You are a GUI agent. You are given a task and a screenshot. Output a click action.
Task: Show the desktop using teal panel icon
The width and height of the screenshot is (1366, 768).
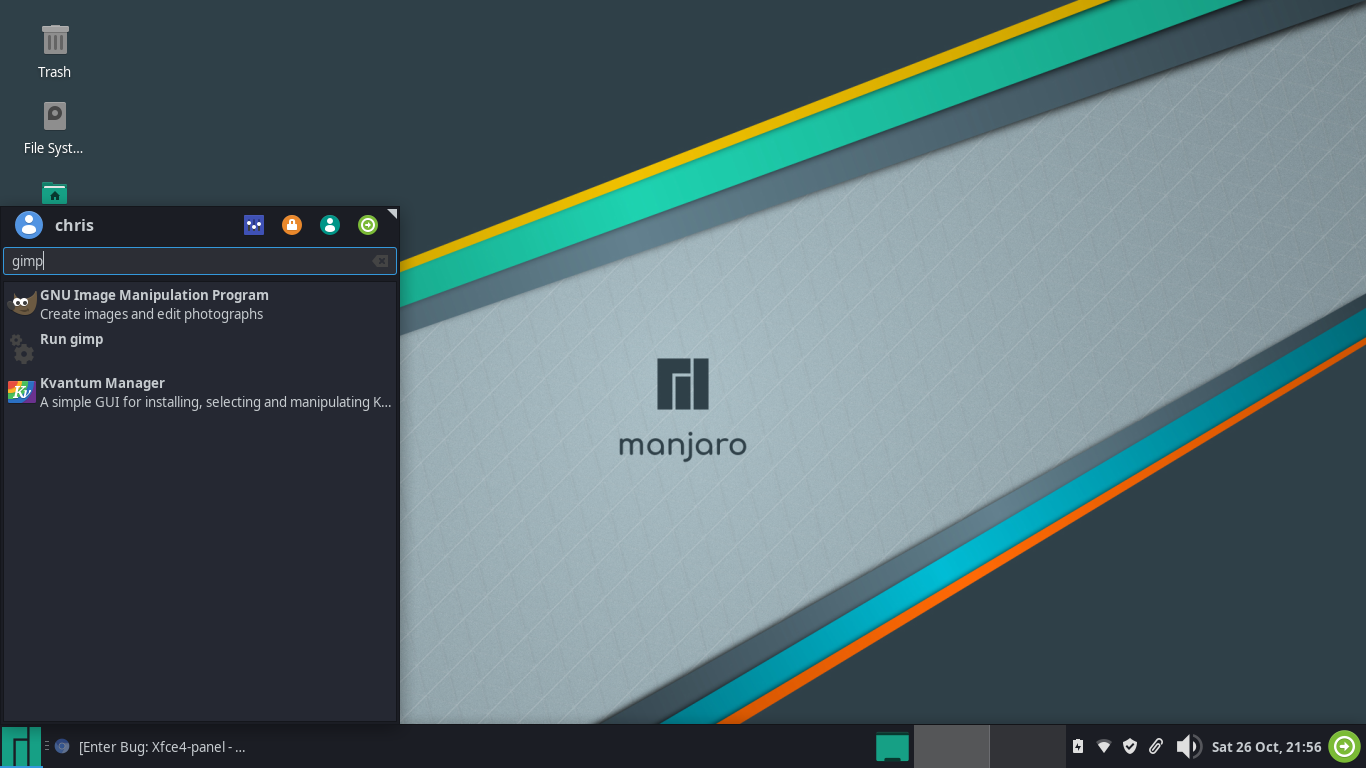point(892,746)
